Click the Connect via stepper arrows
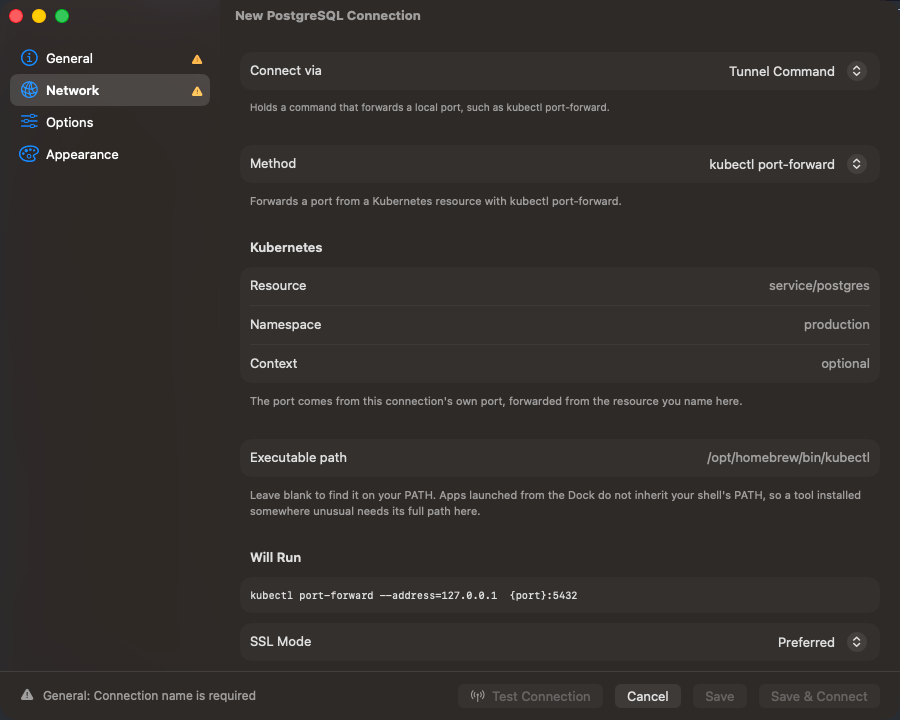The width and height of the screenshot is (900, 720). pos(856,71)
